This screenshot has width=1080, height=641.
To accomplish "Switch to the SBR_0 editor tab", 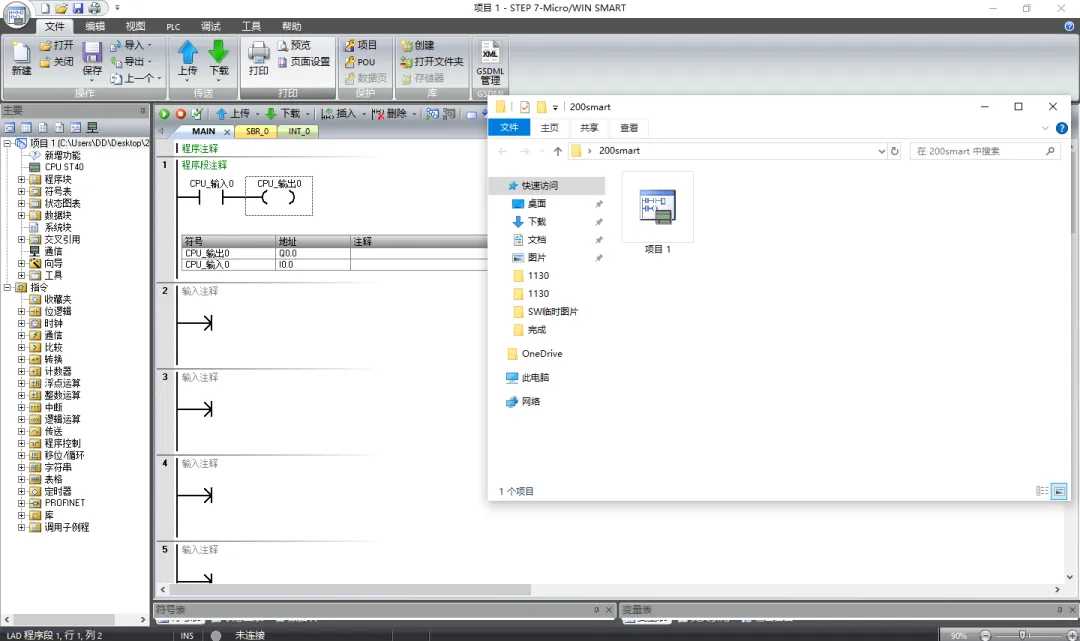I will click(x=257, y=132).
